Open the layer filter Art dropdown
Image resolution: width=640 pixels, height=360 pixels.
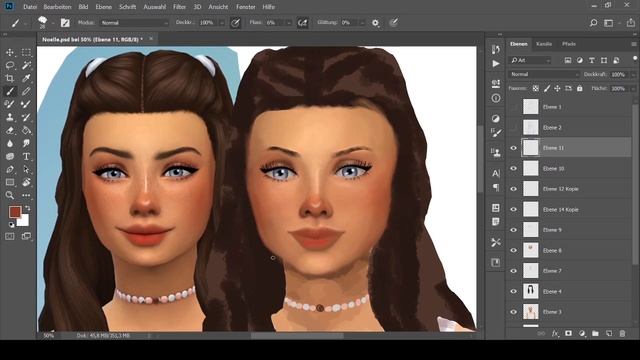[x=530, y=60]
